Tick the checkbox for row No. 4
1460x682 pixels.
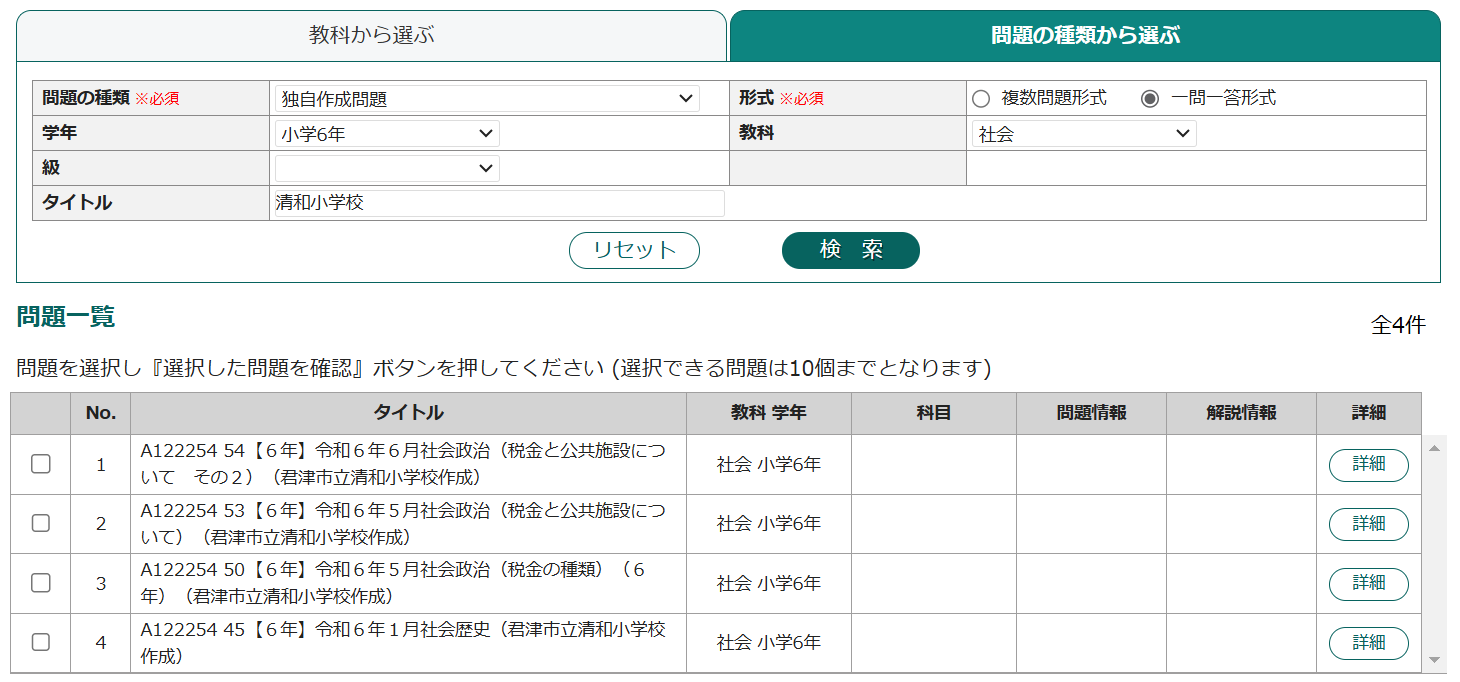point(41,642)
